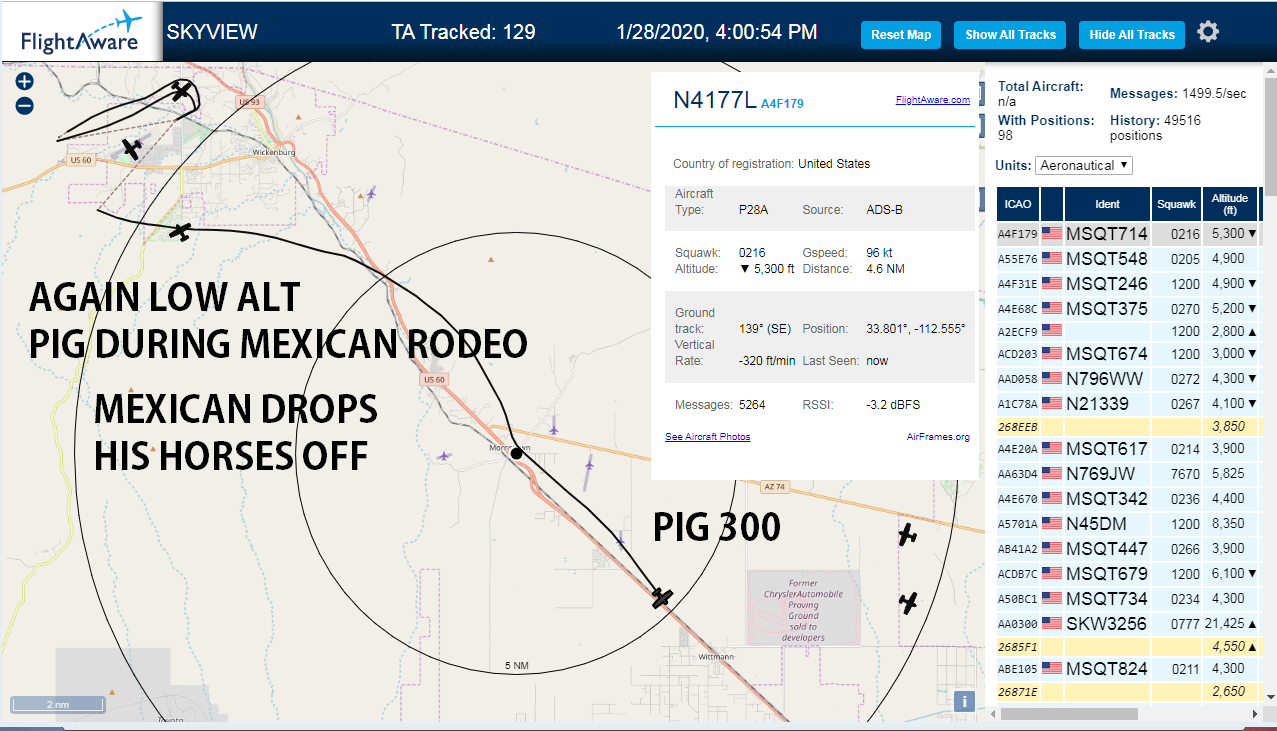
Task: Zoom out with the minus map button
Action: click(x=25, y=105)
